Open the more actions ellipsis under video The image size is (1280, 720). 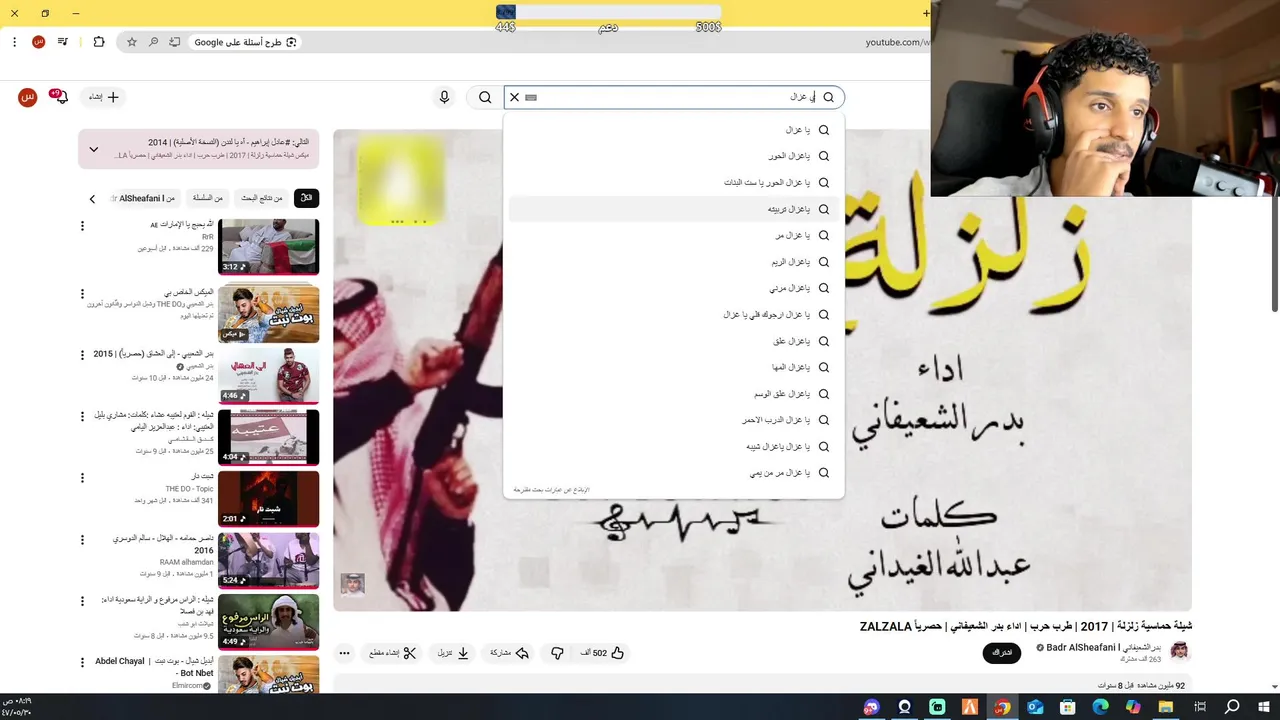tap(344, 653)
